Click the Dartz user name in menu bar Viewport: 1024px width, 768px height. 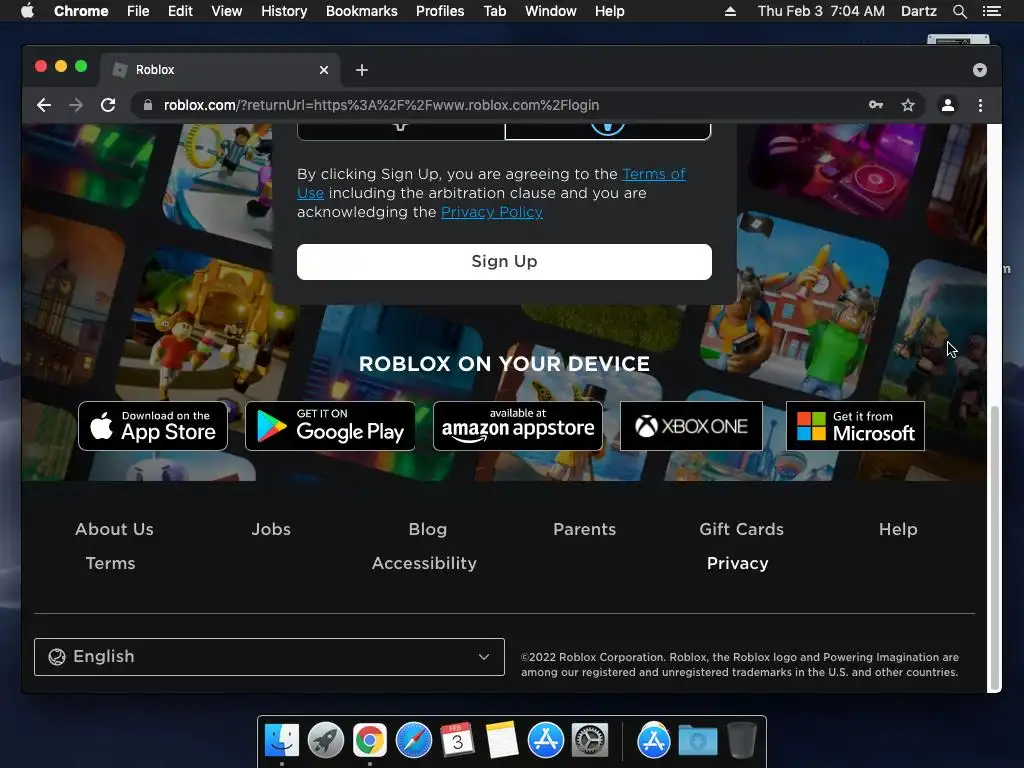(x=918, y=11)
